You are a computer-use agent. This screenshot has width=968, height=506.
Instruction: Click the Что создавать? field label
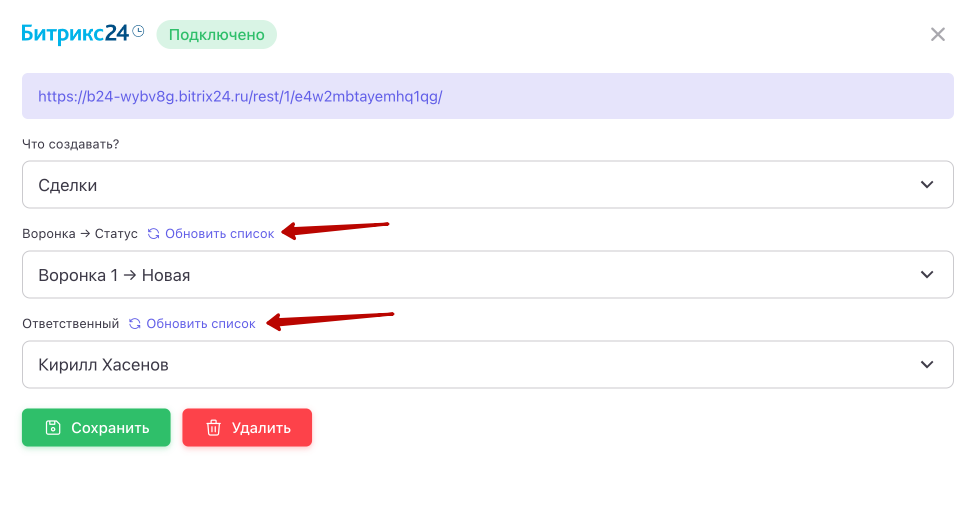click(71, 144)
